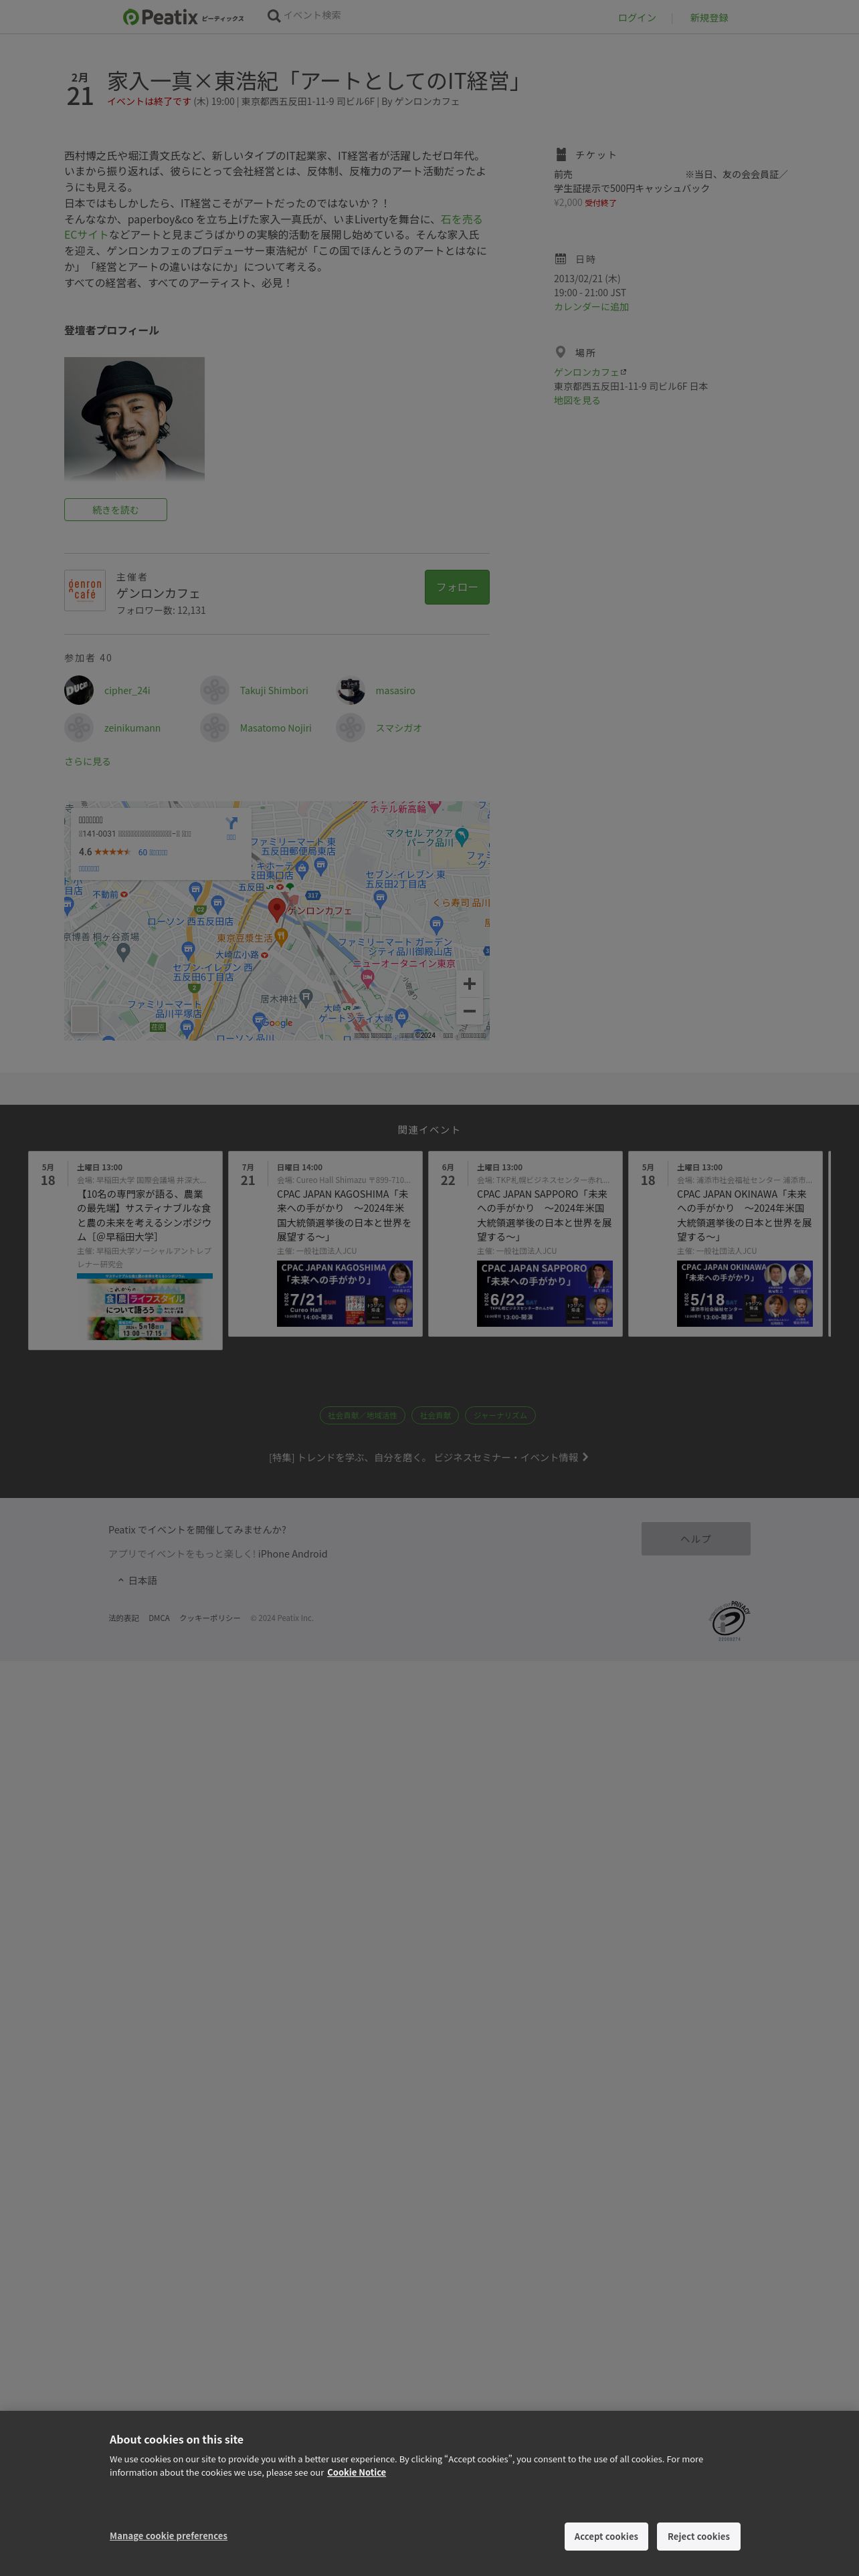This screenshot has width=859, height=2576.
Task: Open Takuji Shimbori attendee profile
Action: pyautogui.click(x=274, y=690)
